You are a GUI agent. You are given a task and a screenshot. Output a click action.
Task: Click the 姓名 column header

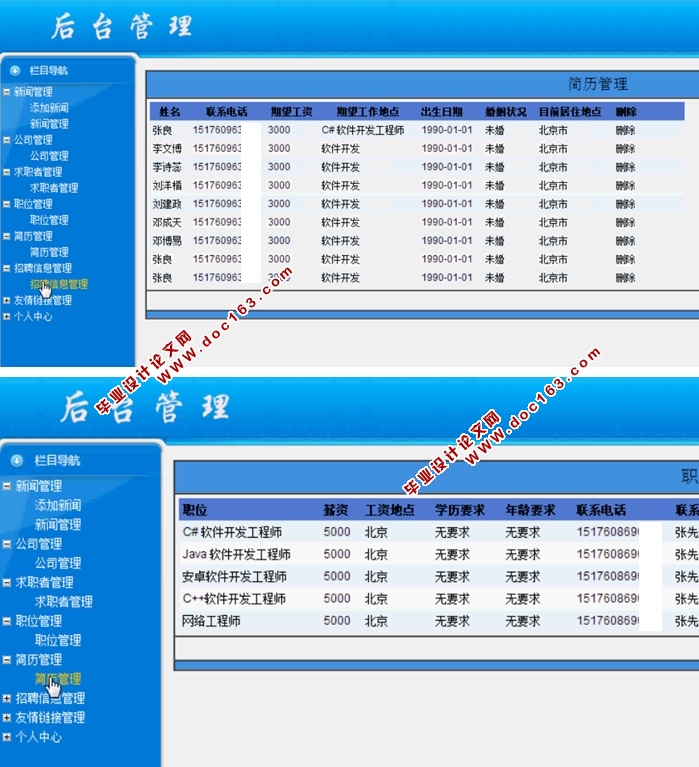point(170,112)
